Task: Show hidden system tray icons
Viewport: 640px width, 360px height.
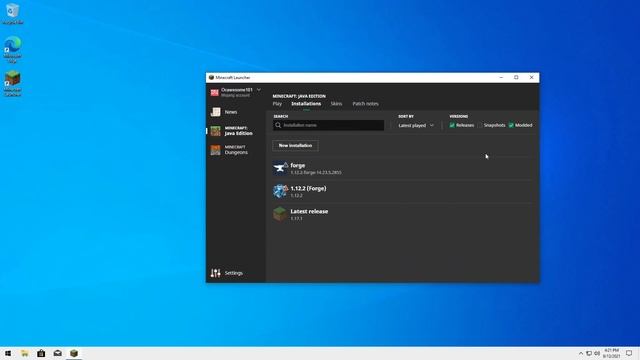Action: [581, 353]
